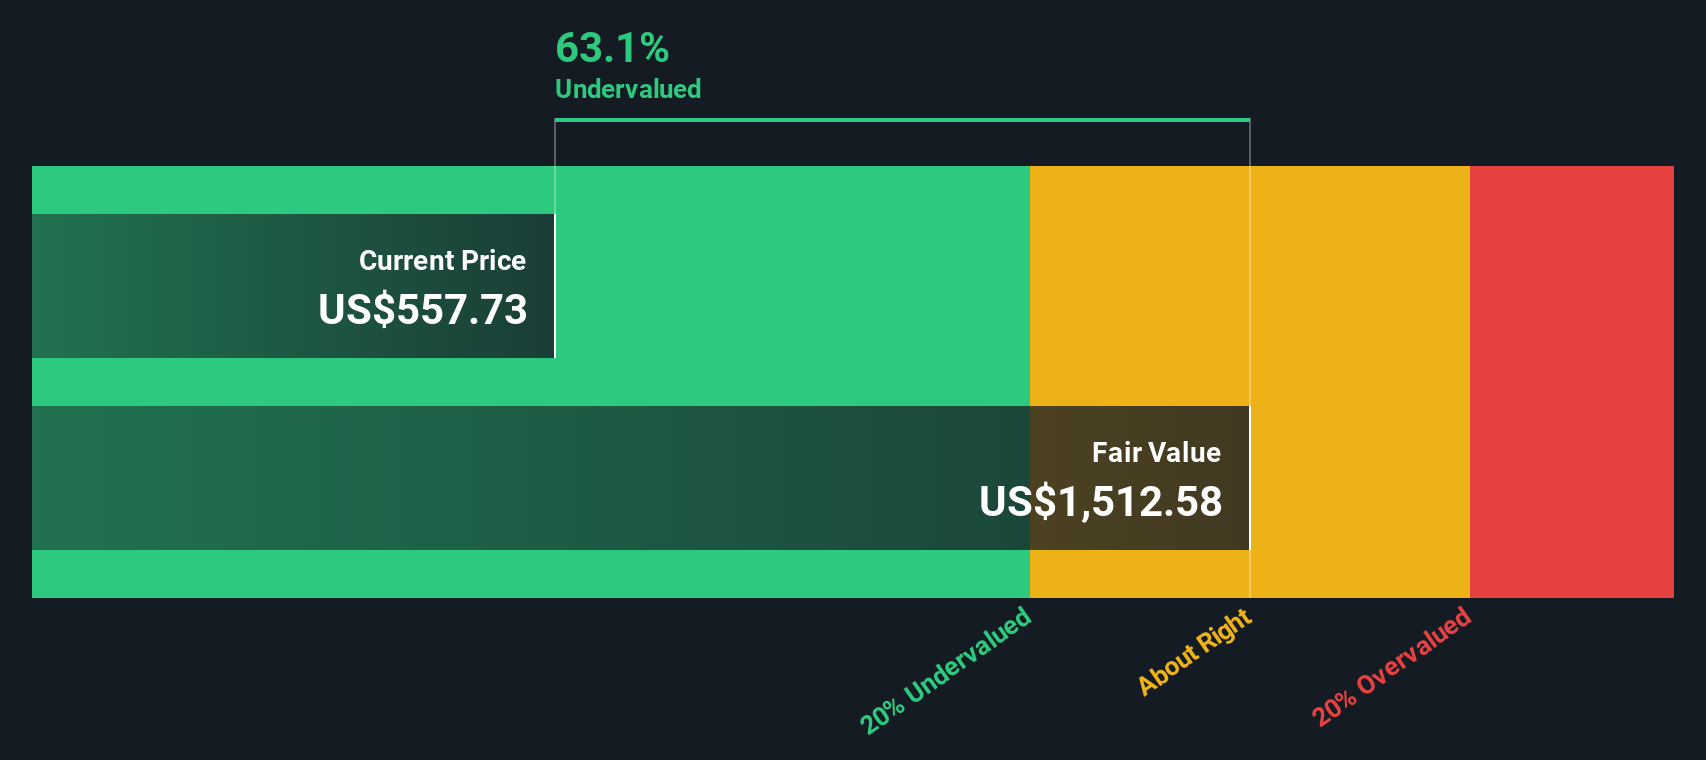Click the About Right axis label
Screen dimensions: 1706x760
coord(1195,652)
